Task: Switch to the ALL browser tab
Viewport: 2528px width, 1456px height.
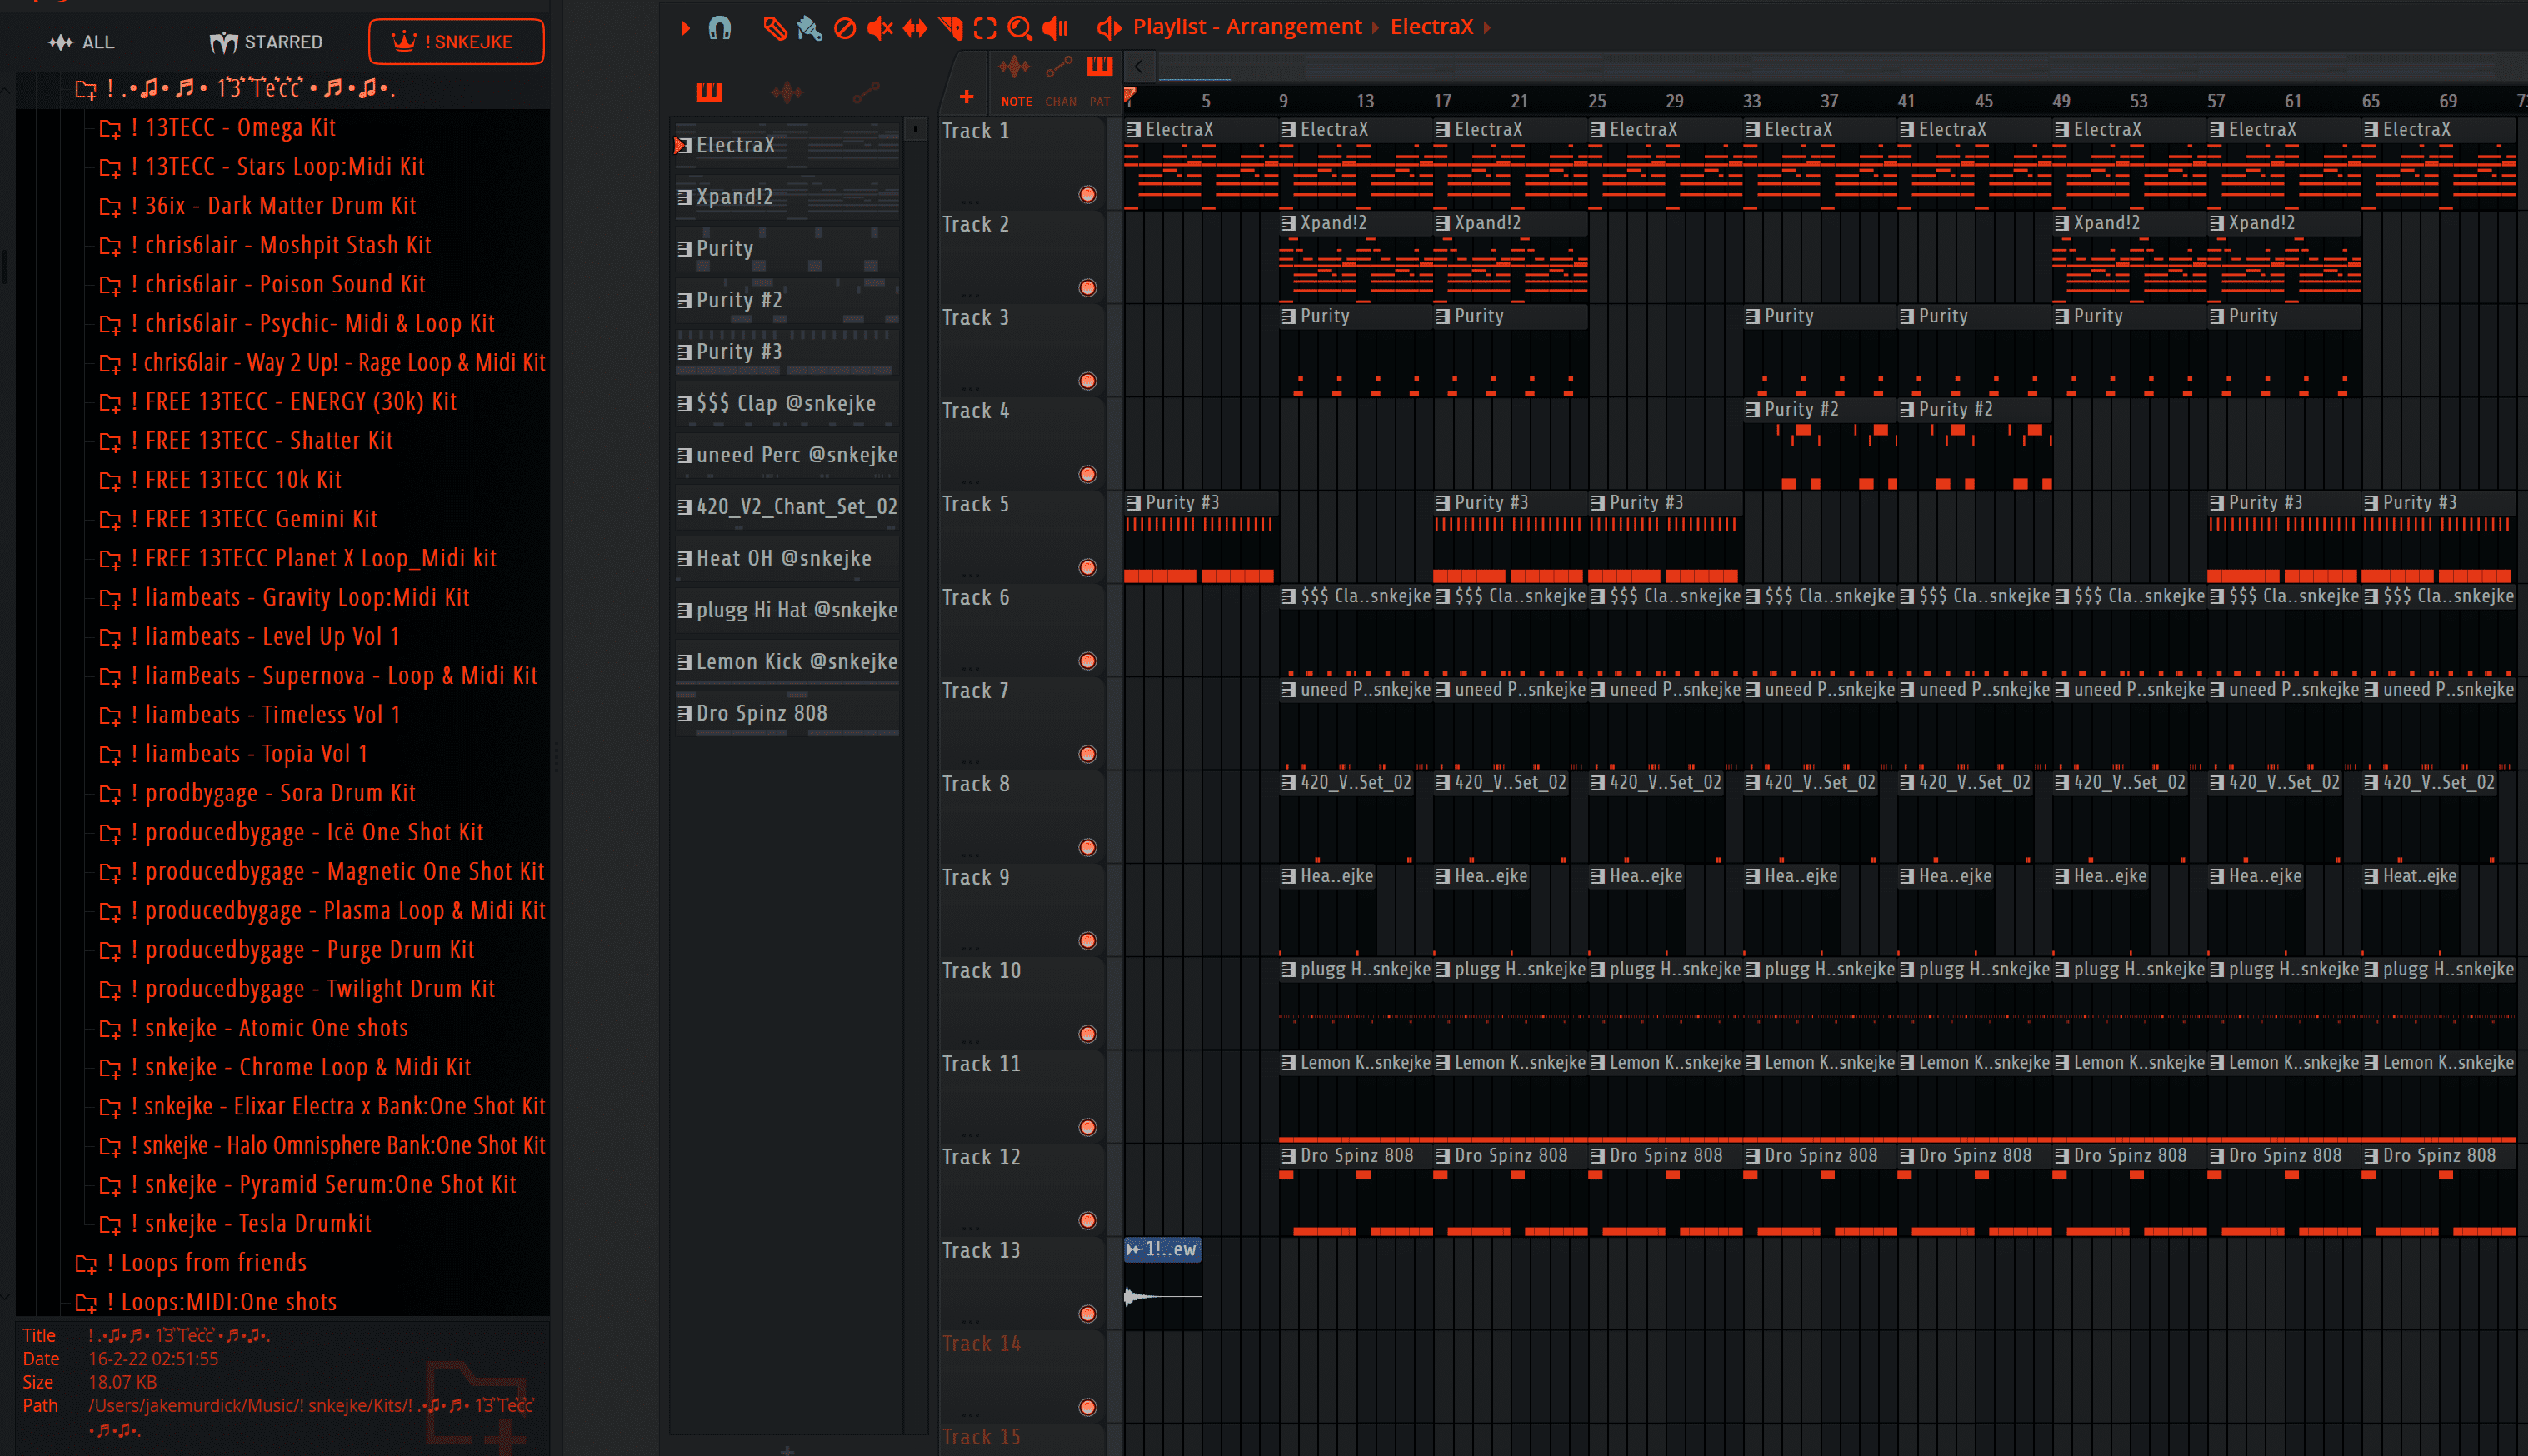Action: tap(82, 42)
